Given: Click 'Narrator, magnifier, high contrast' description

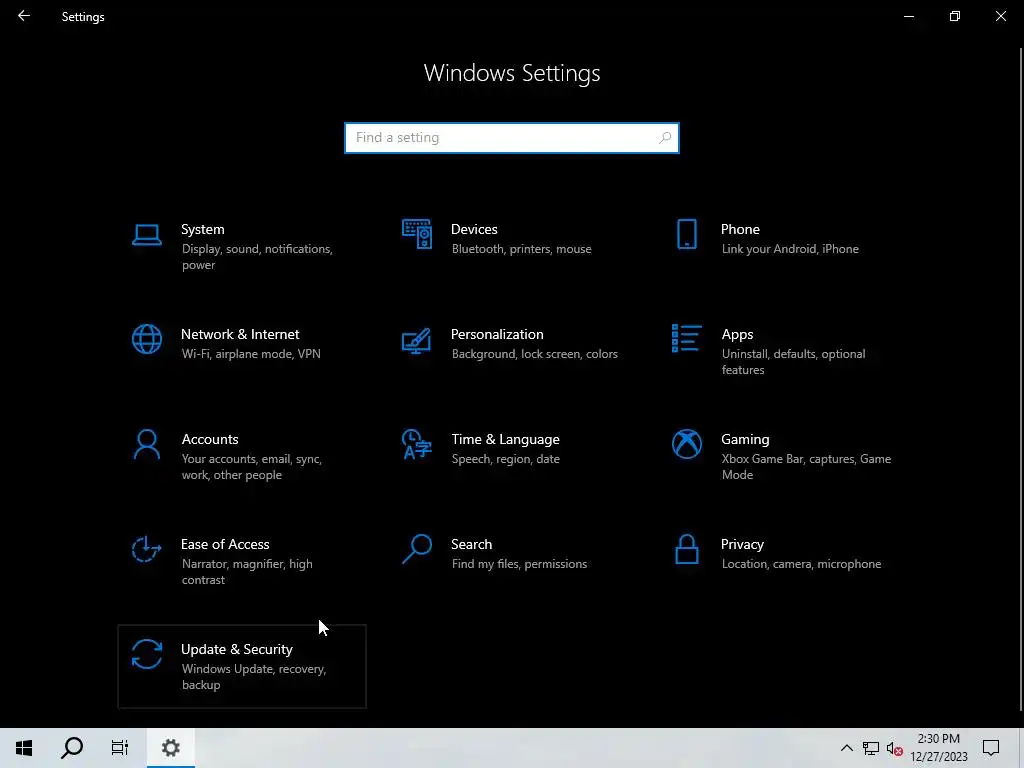Looking at the screenshot, I should 247,572.
